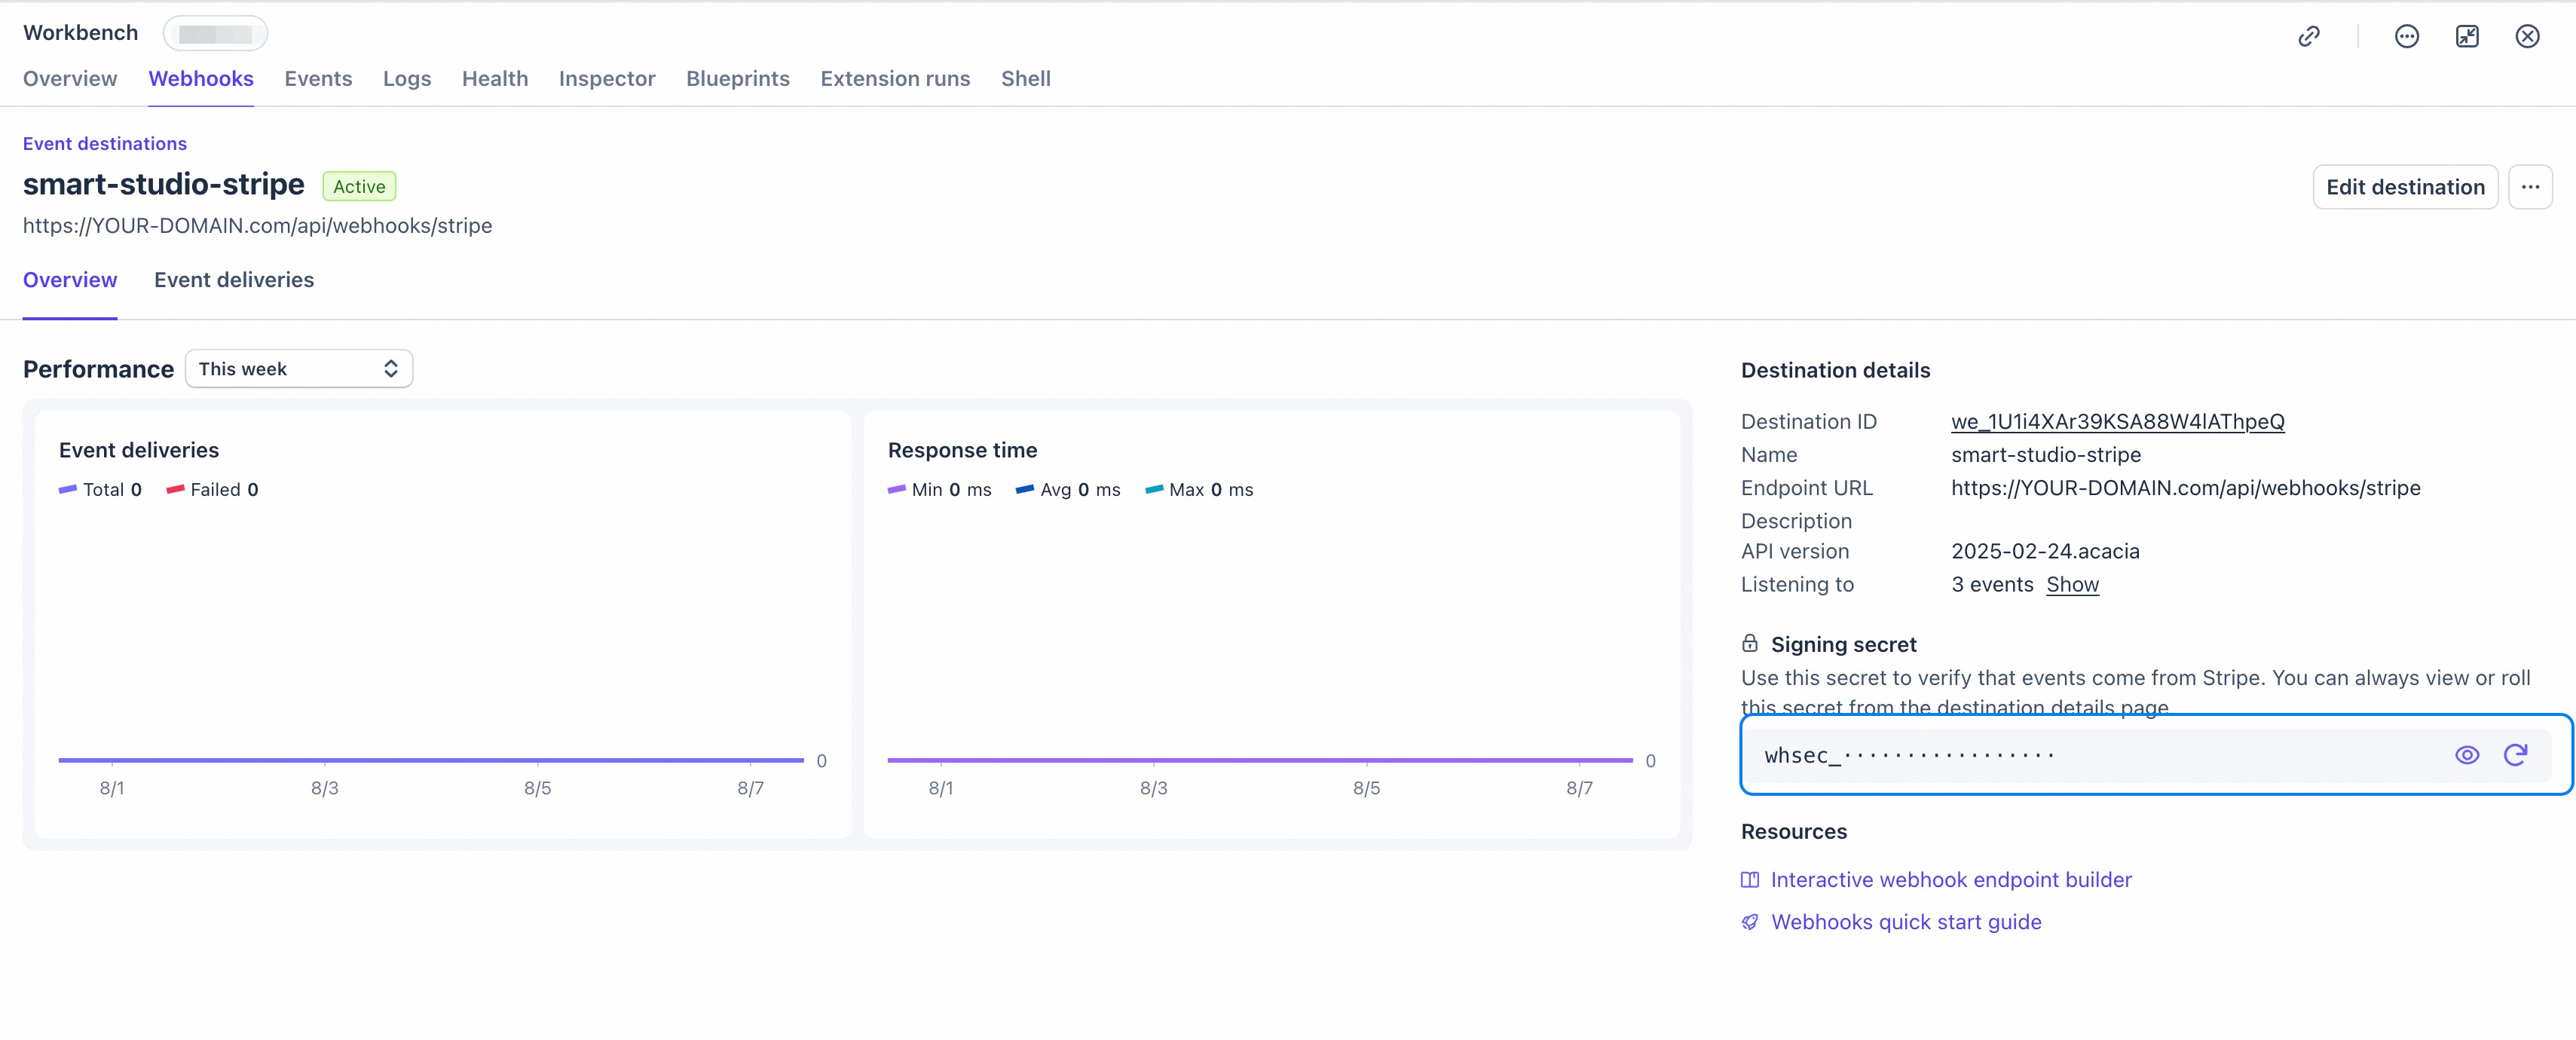The height and width of the screenshot is (1040, 2576).
Task: Open the three-dot menu beside Edit destination
Action: click(x=2530, y=187)
